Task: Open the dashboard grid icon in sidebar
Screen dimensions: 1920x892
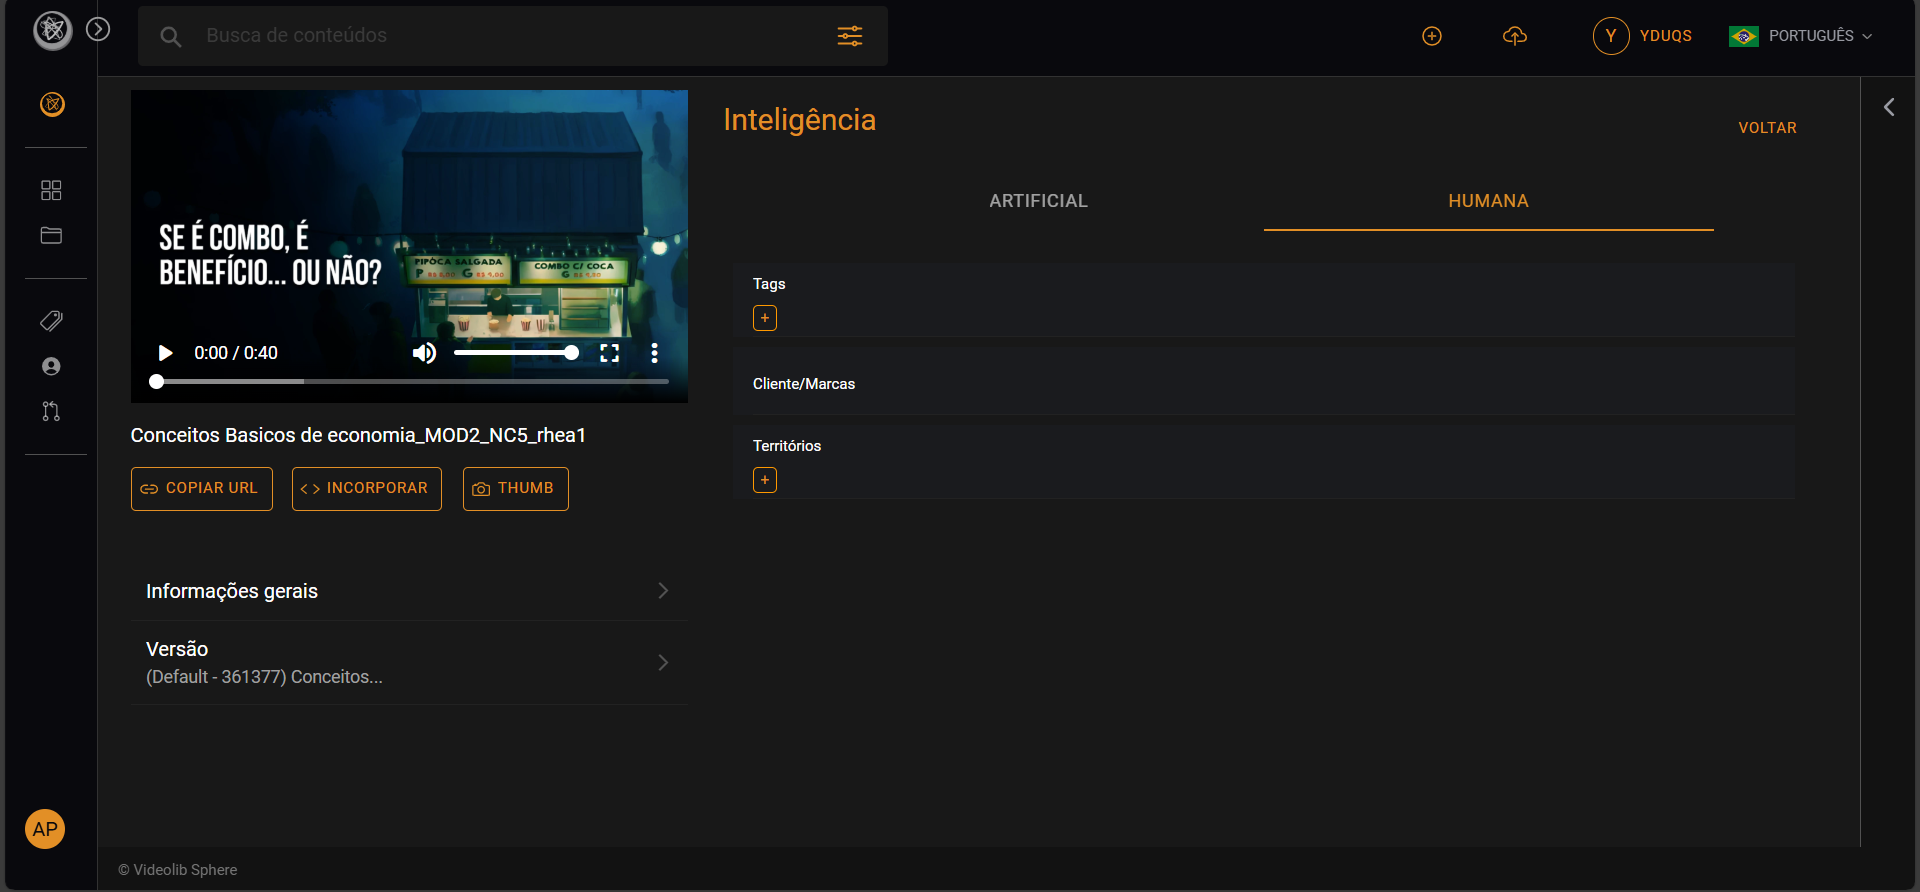Action: tap(51, 190)
